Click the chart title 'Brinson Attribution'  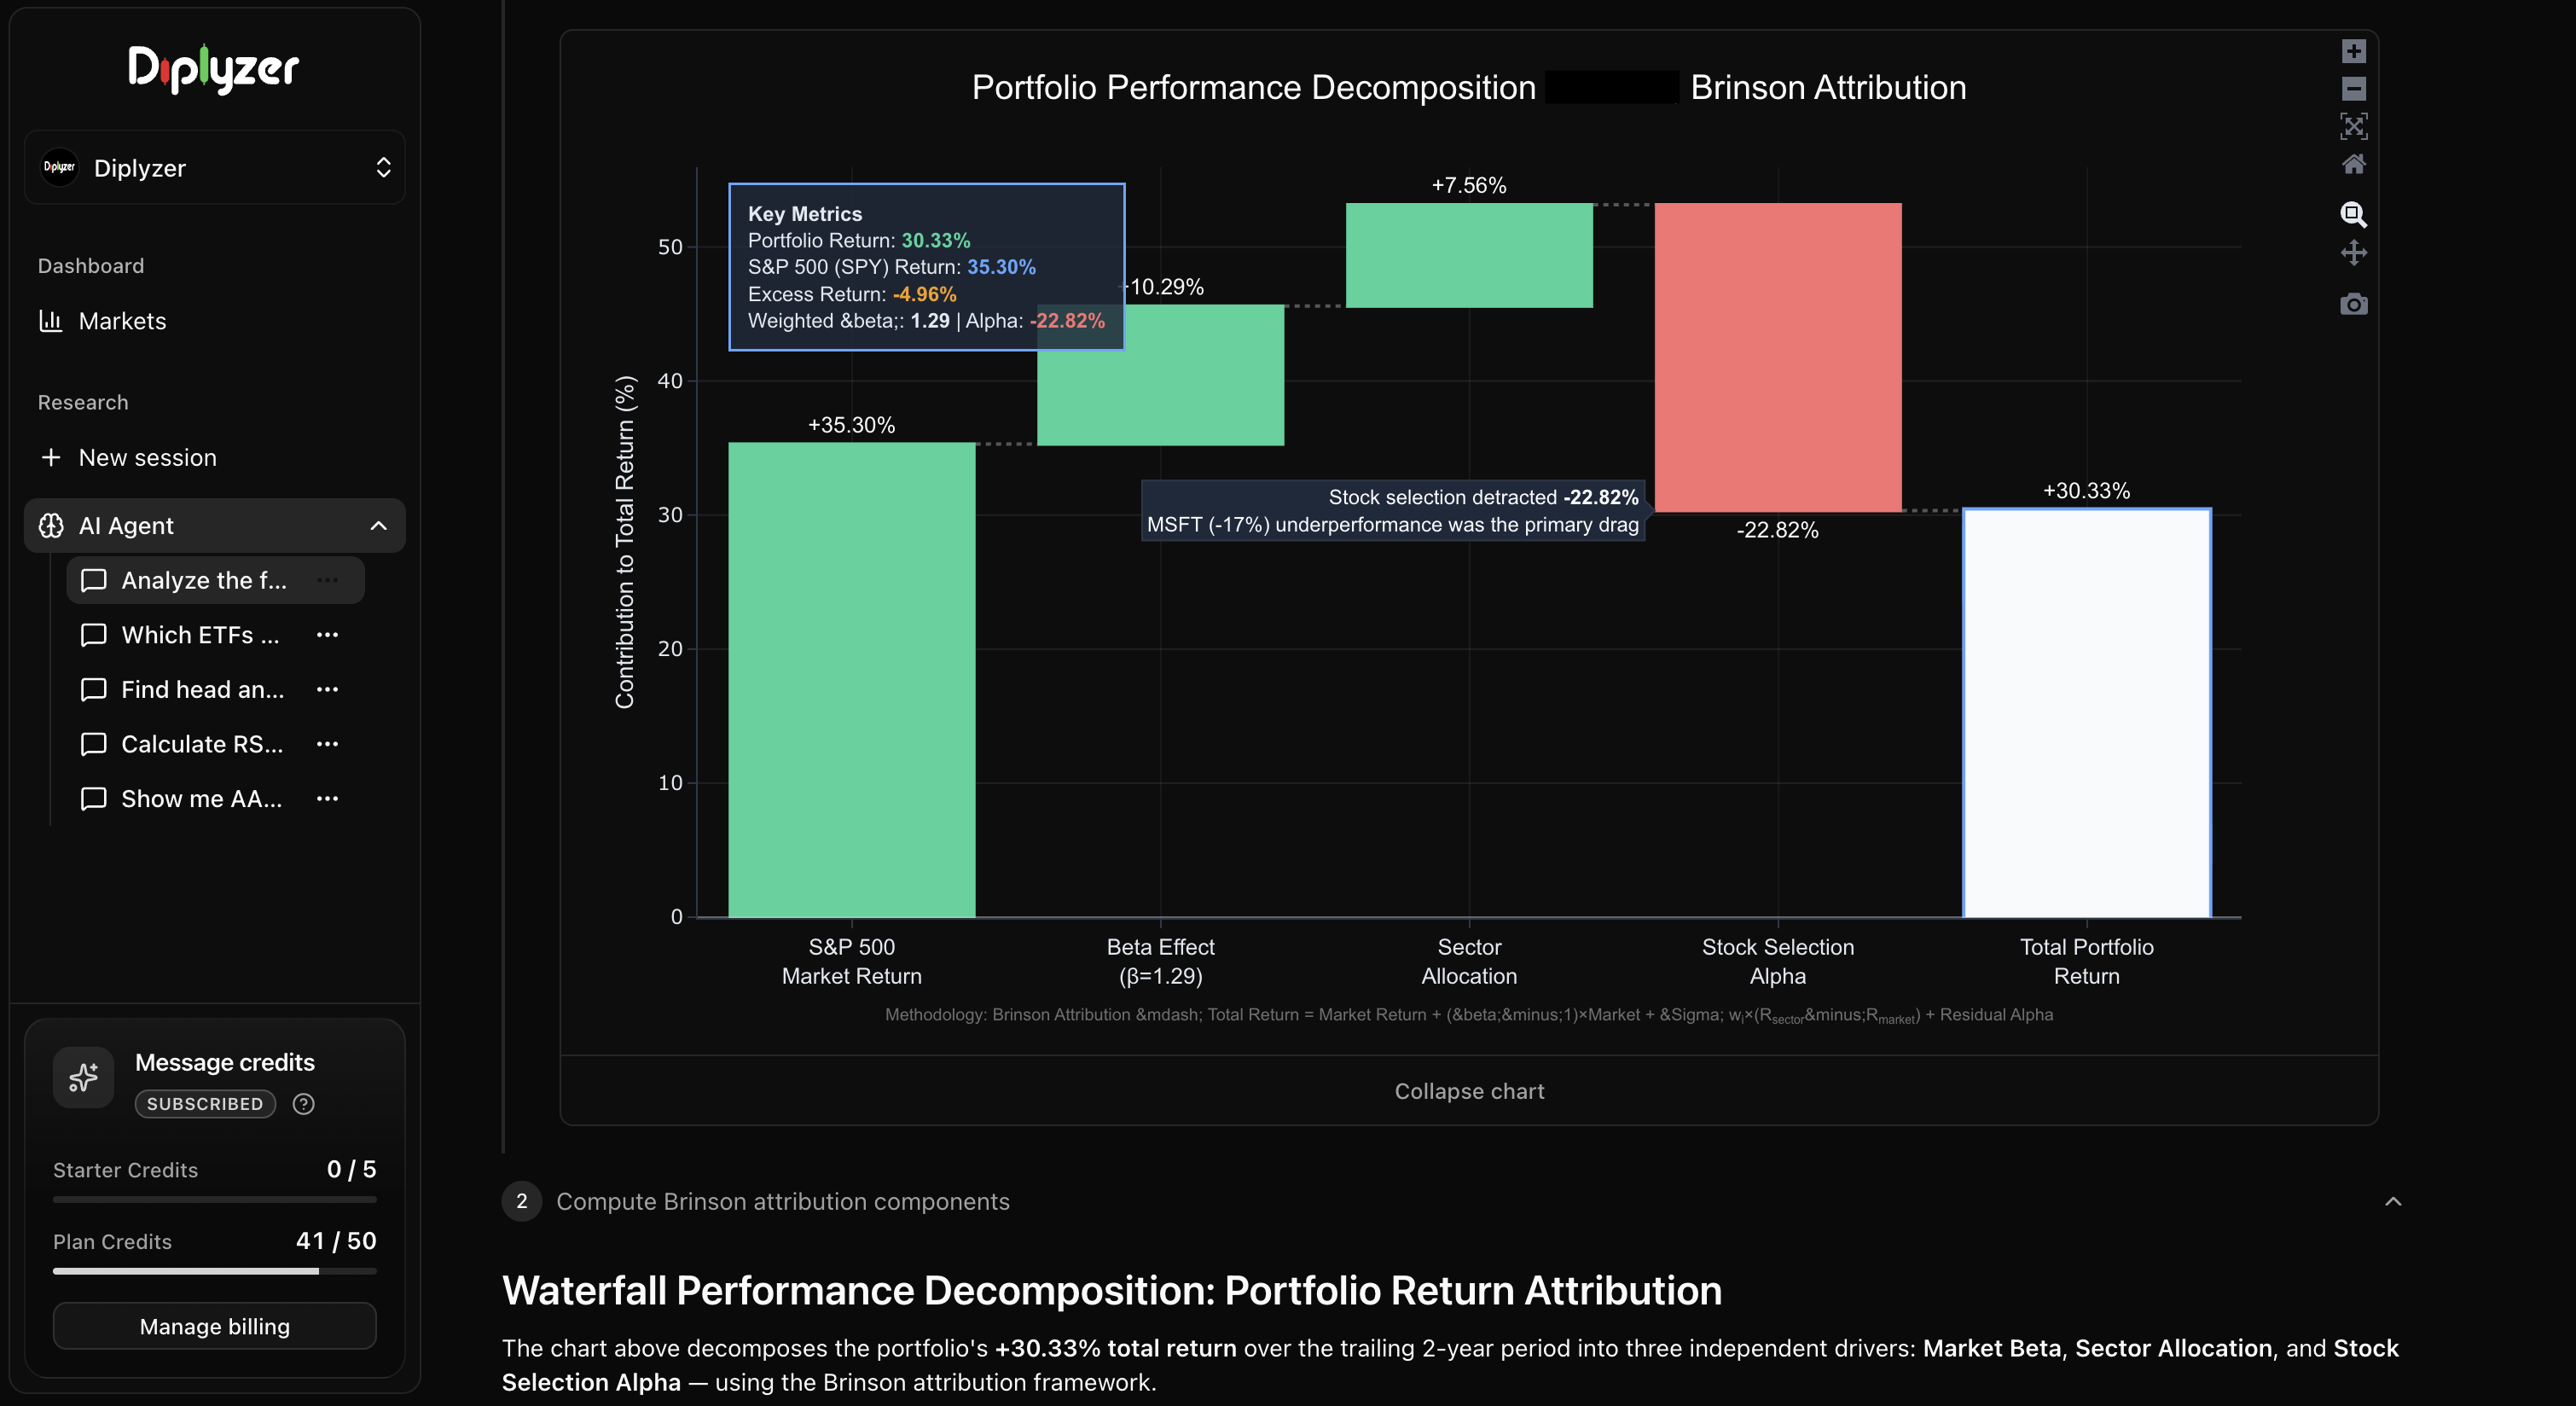(1829, 87)
